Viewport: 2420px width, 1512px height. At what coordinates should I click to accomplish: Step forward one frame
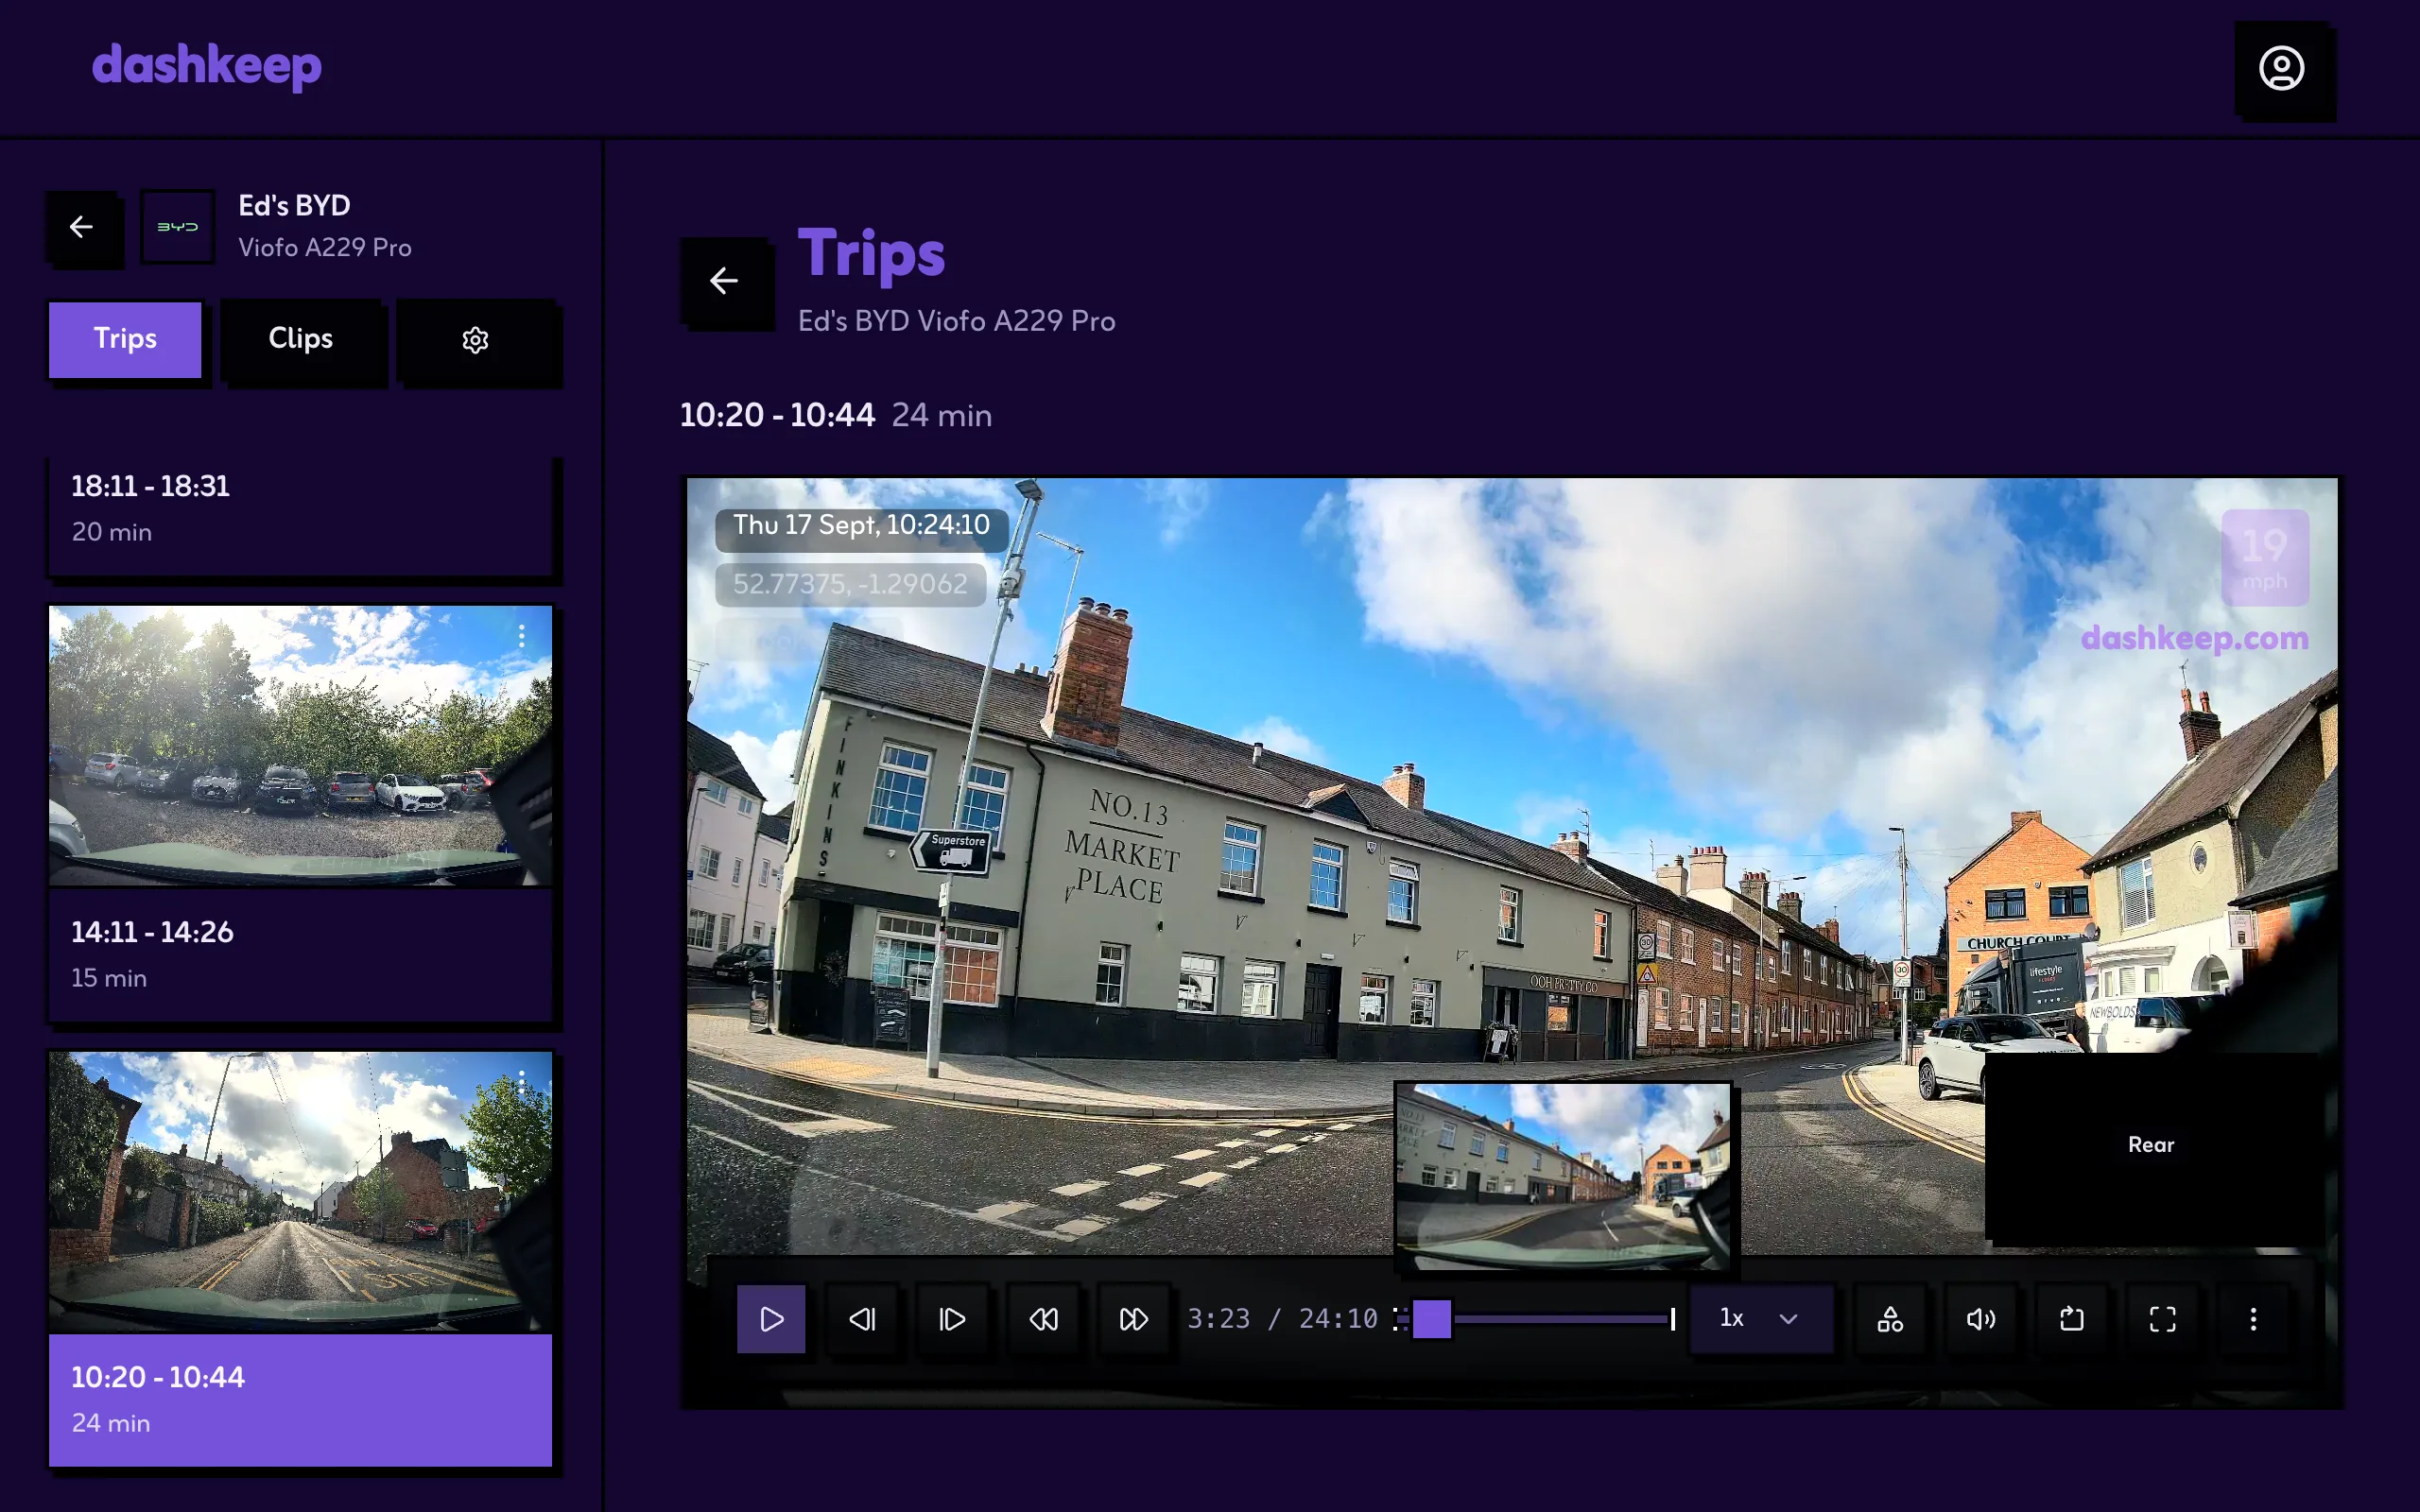point(952,1319)
